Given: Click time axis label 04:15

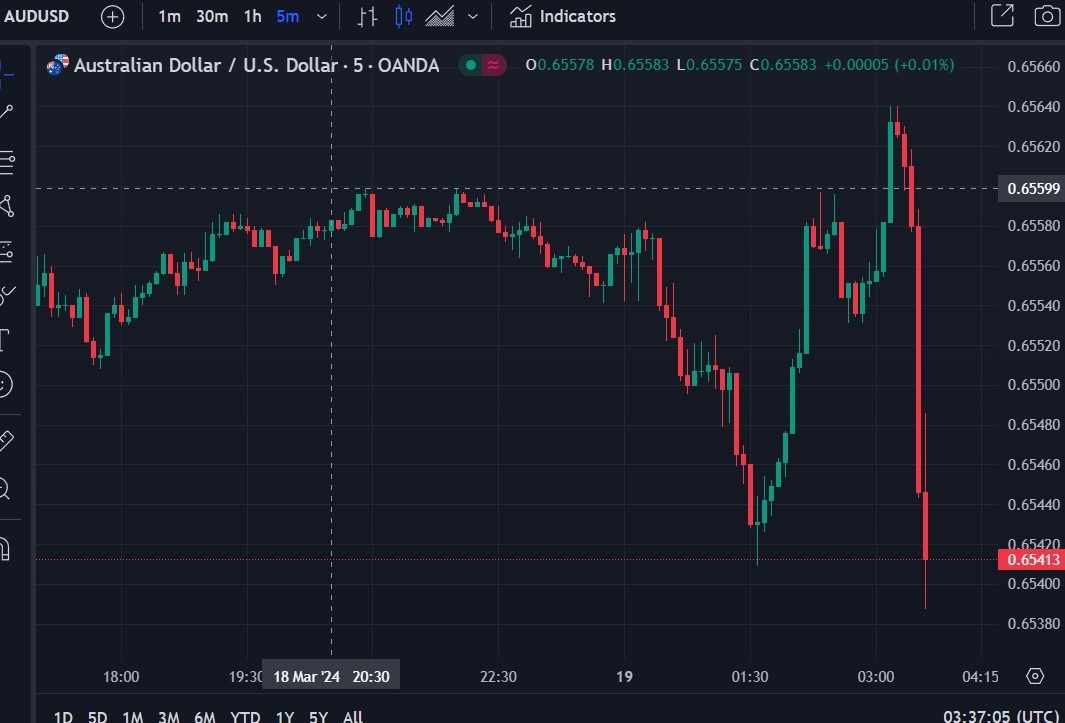Looking at the screenshot, I should 981,677.
